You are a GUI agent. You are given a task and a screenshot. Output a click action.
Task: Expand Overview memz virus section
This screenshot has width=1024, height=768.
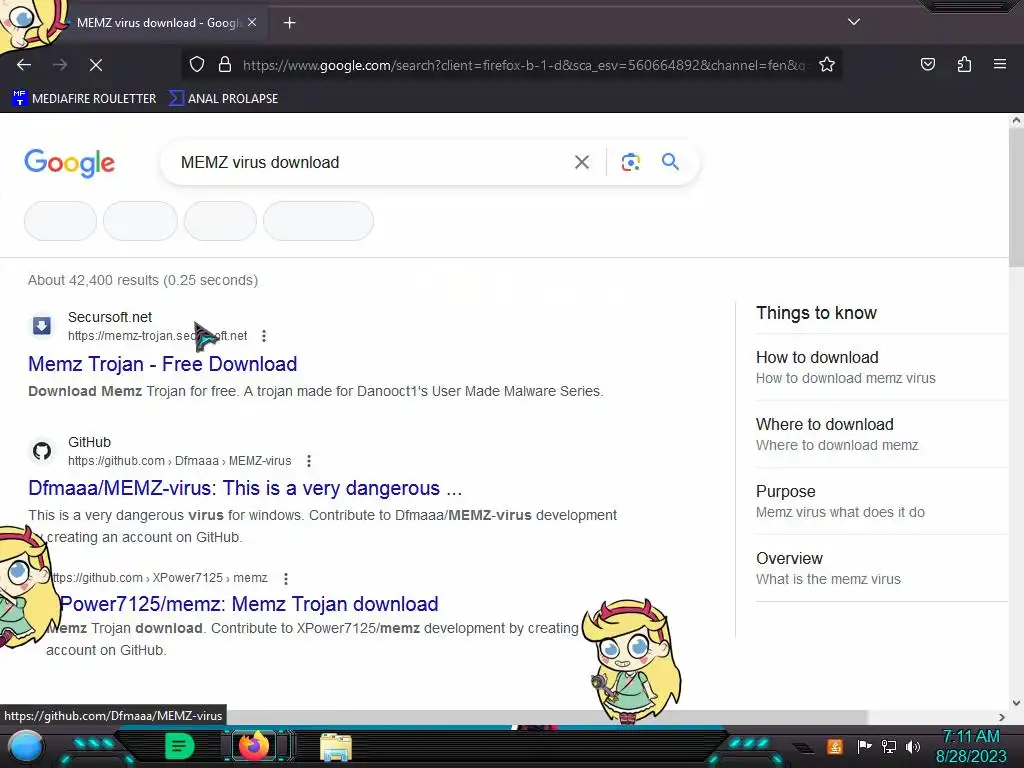(x=882, y=568)
